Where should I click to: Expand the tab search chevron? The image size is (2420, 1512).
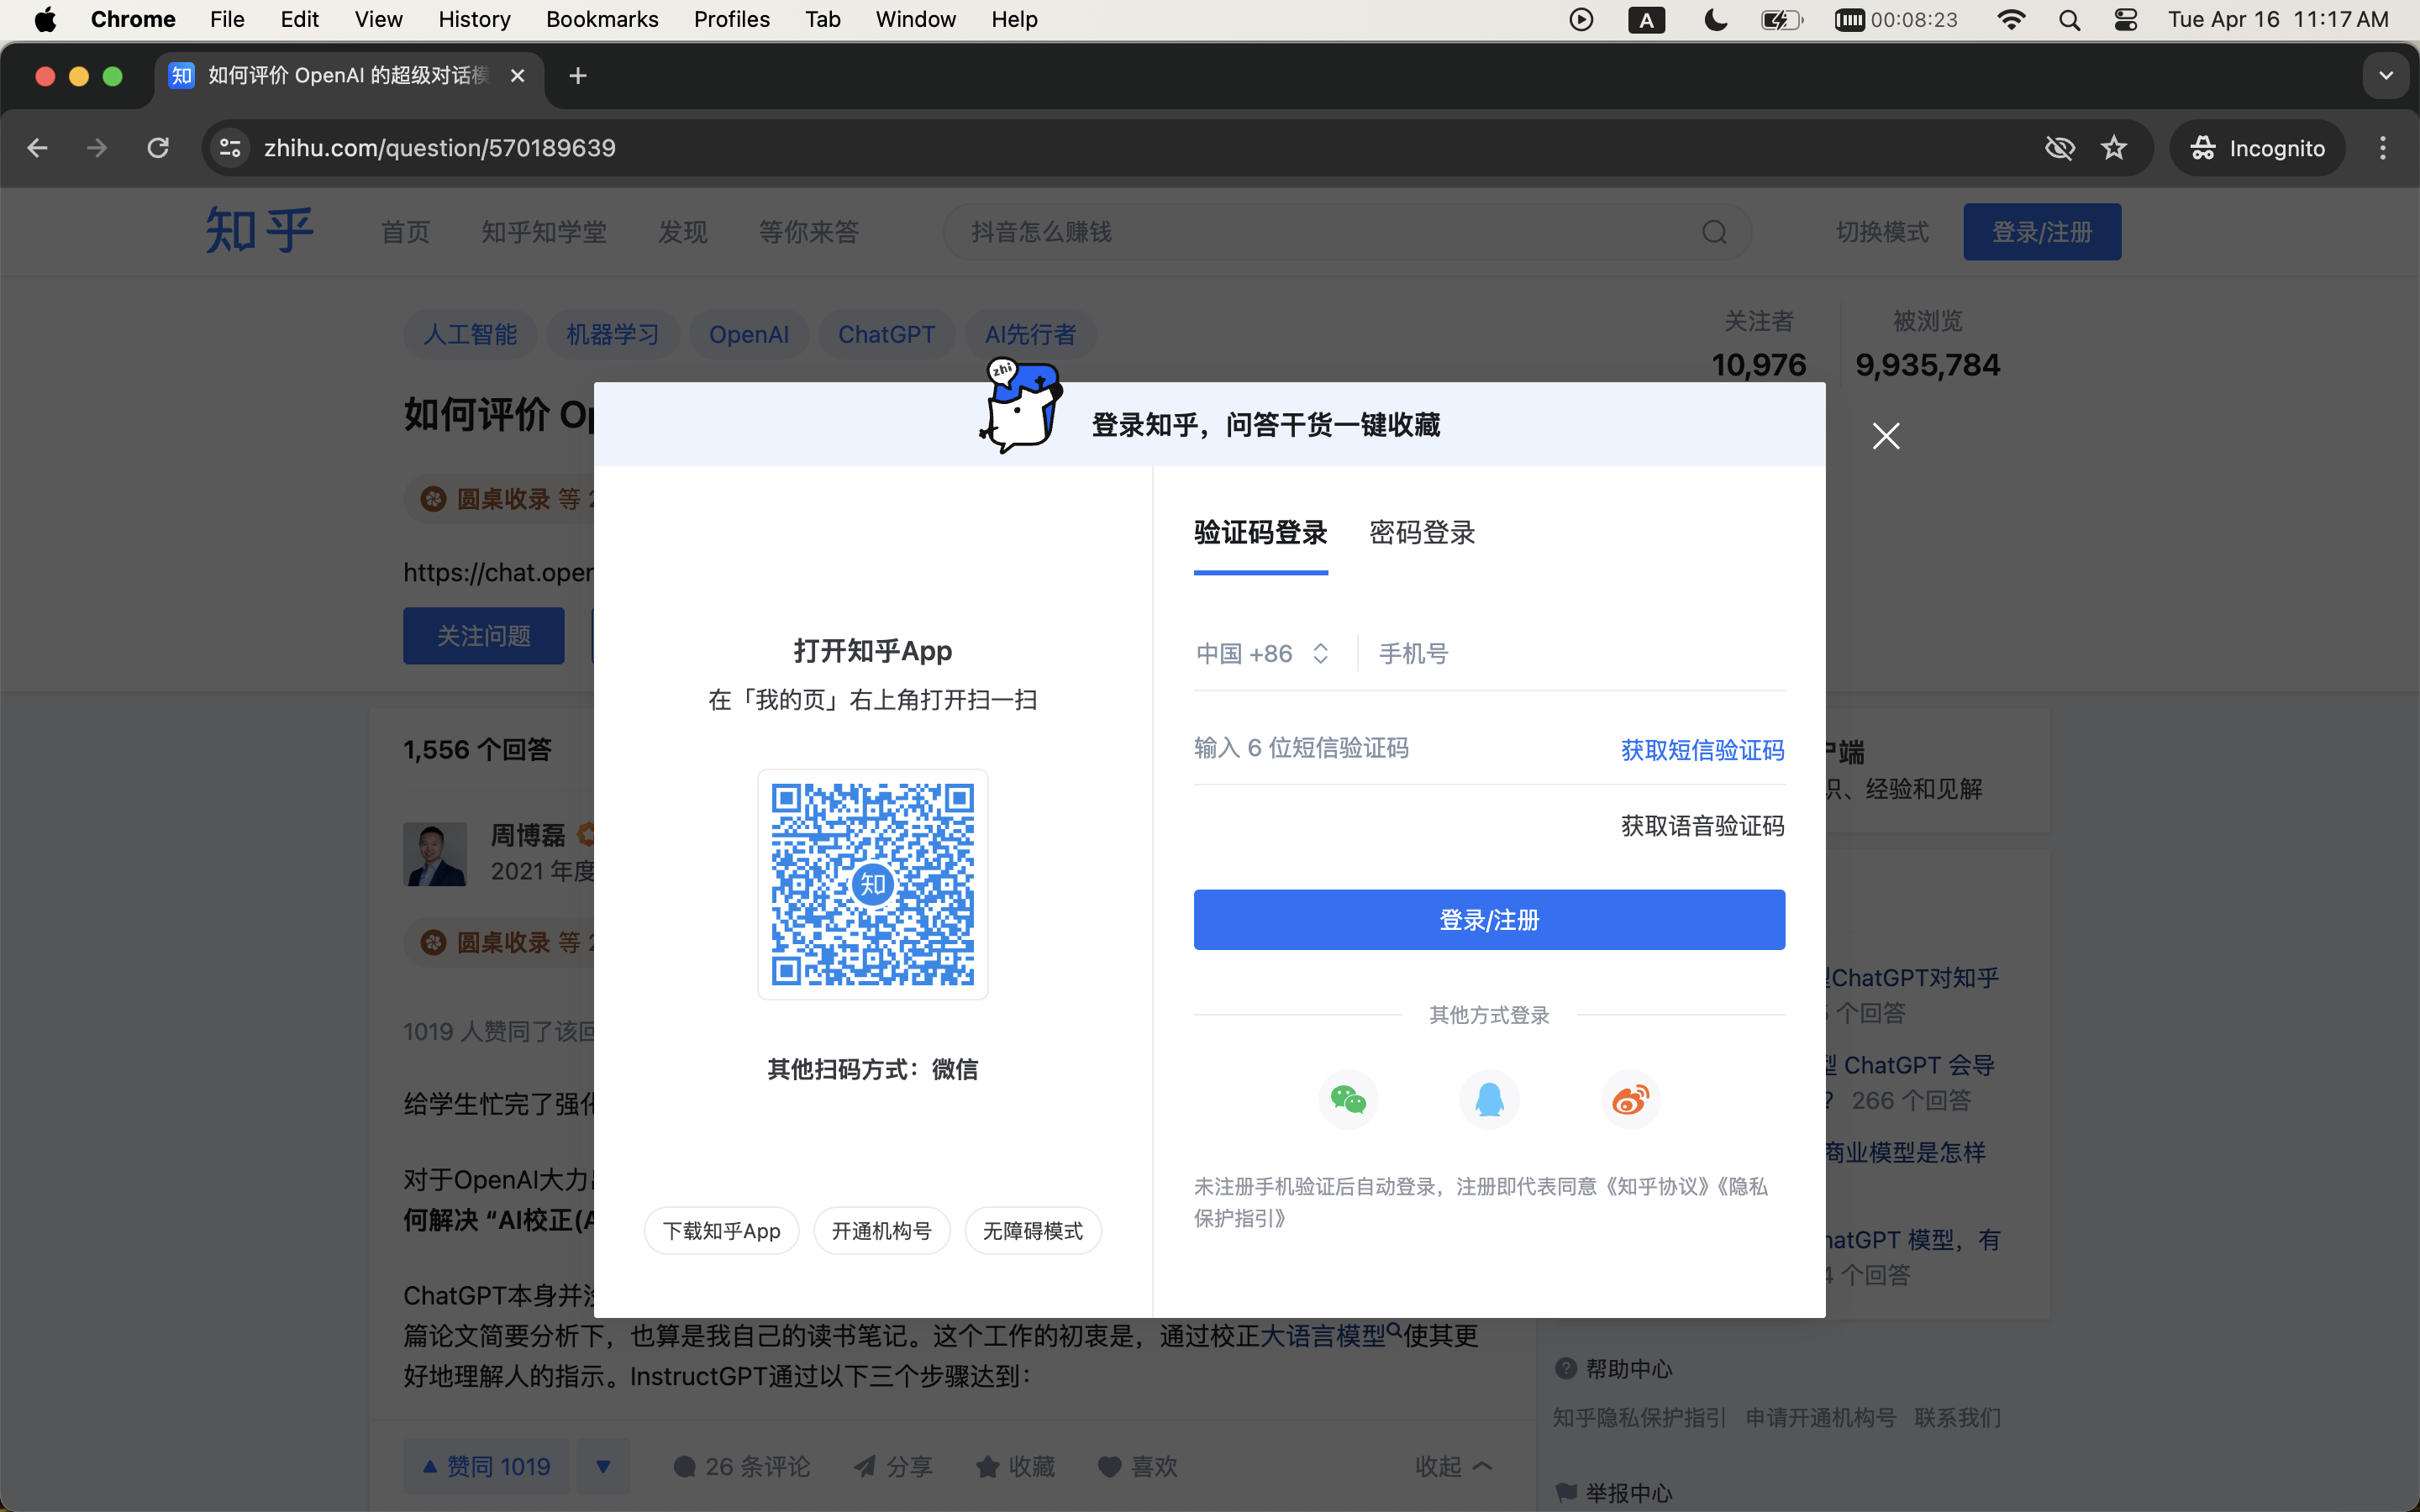(2386, 76)
